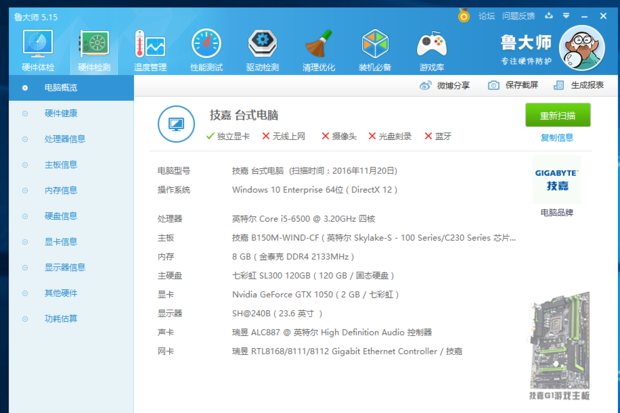Open the 驱动检测 driver detection icon
This screenshot has width=620, height=413.
click(x=263, y=51)
